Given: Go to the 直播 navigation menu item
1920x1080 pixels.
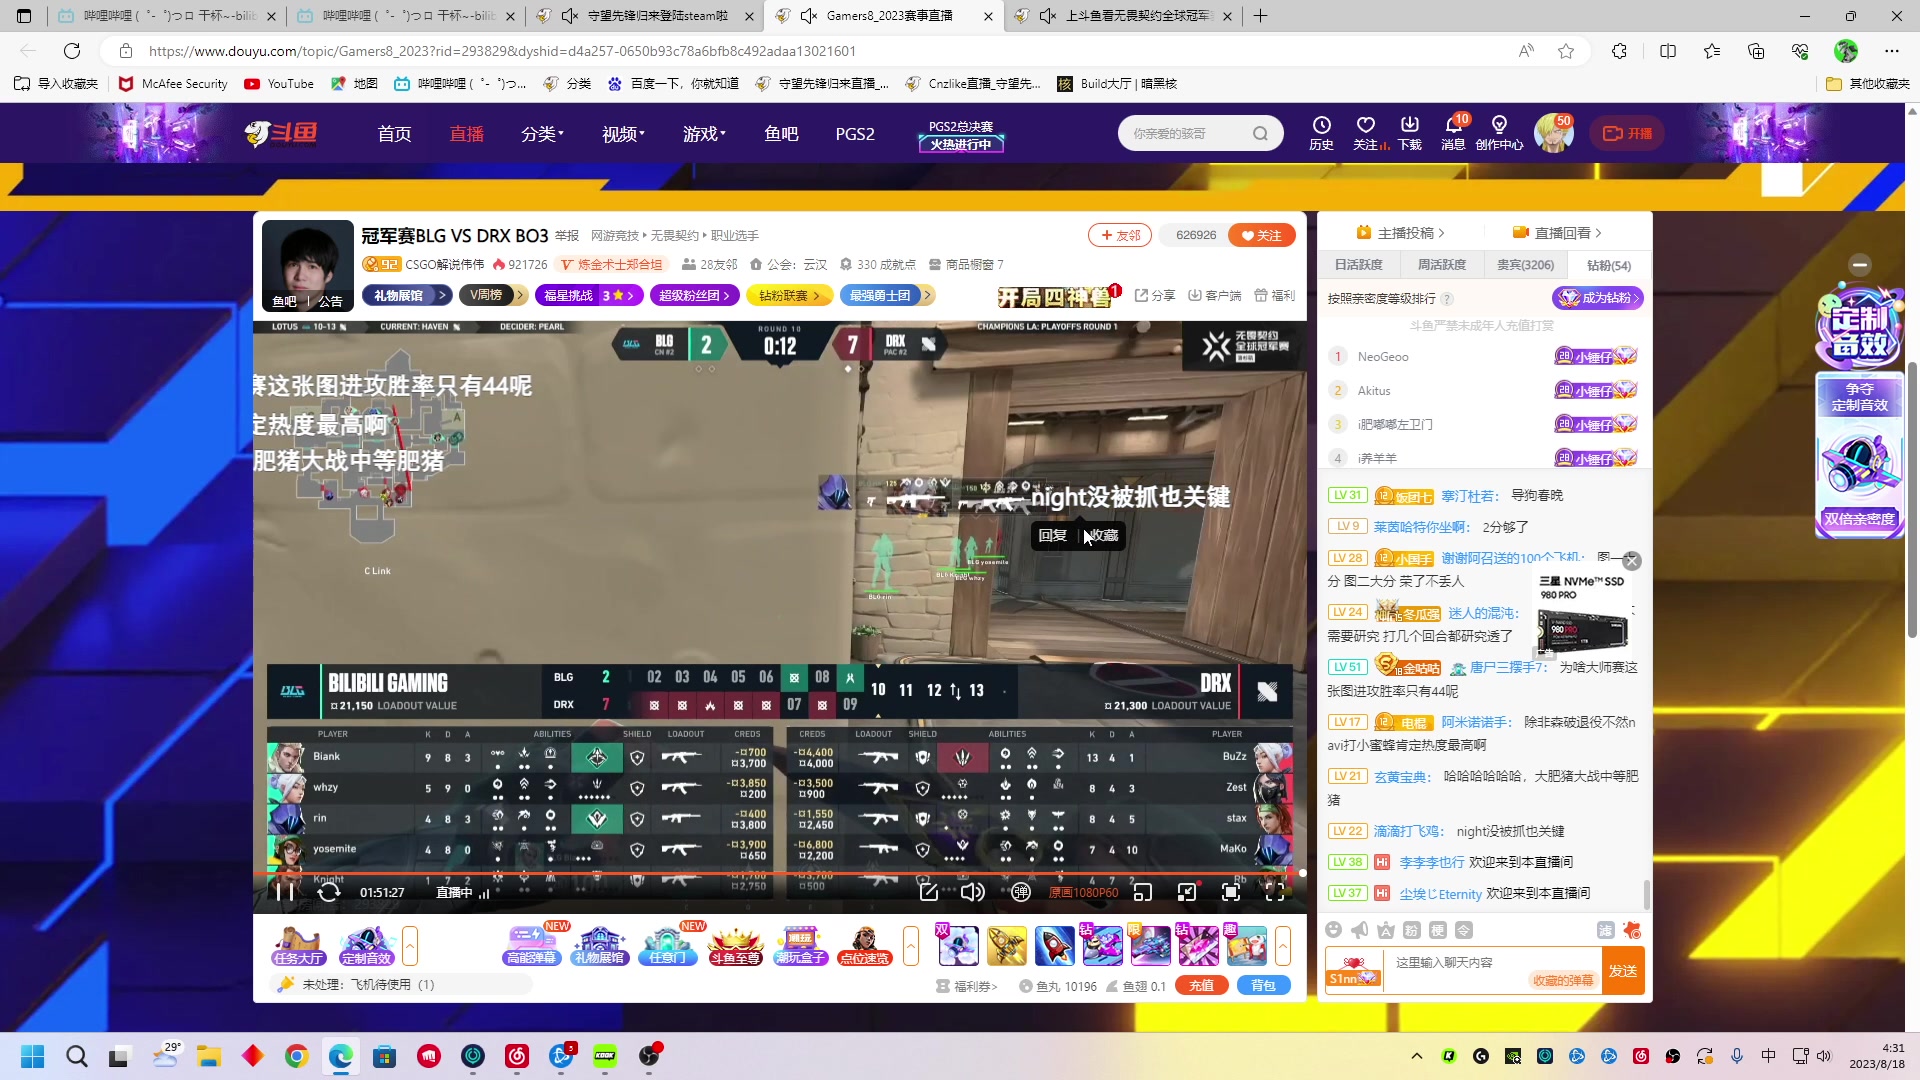Looking at the screenshot, I should (x=466, y=133).
